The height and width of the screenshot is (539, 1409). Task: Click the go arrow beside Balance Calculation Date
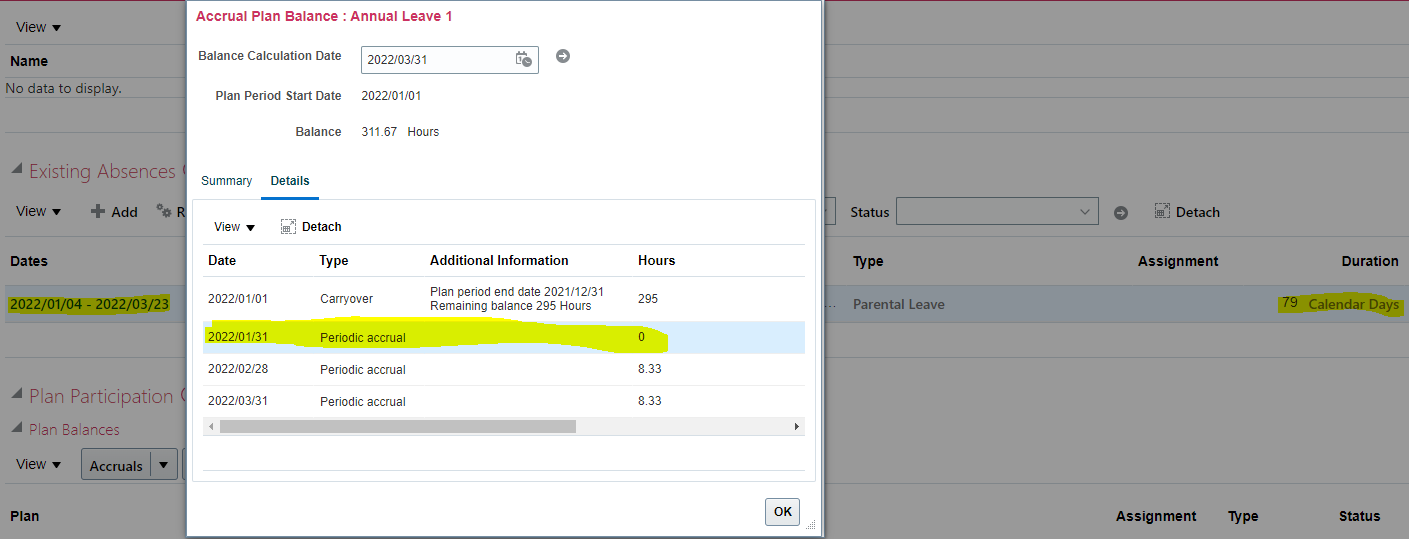(563, 56)
